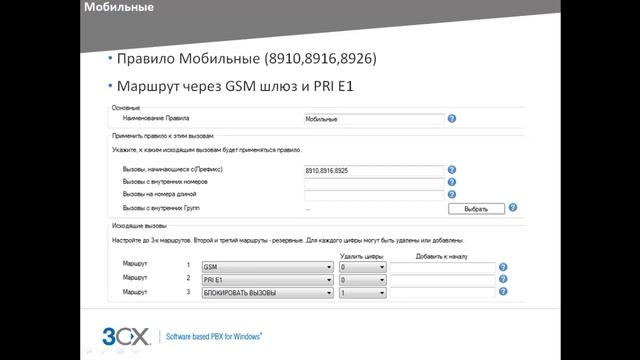Show help for calls to number length
This screenshot has width=640, height=360.
tap(451, 194)
